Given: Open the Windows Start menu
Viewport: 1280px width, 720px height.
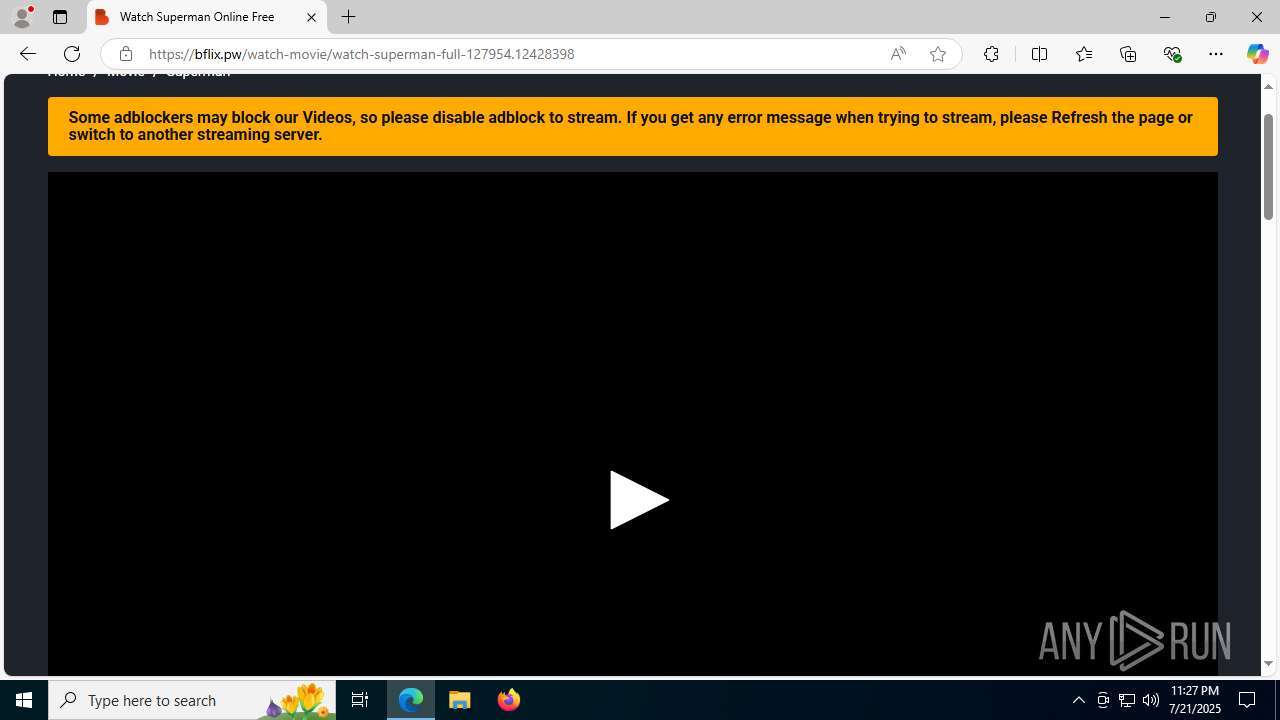Looking at the screenshot, I should [x=24, y=700].
